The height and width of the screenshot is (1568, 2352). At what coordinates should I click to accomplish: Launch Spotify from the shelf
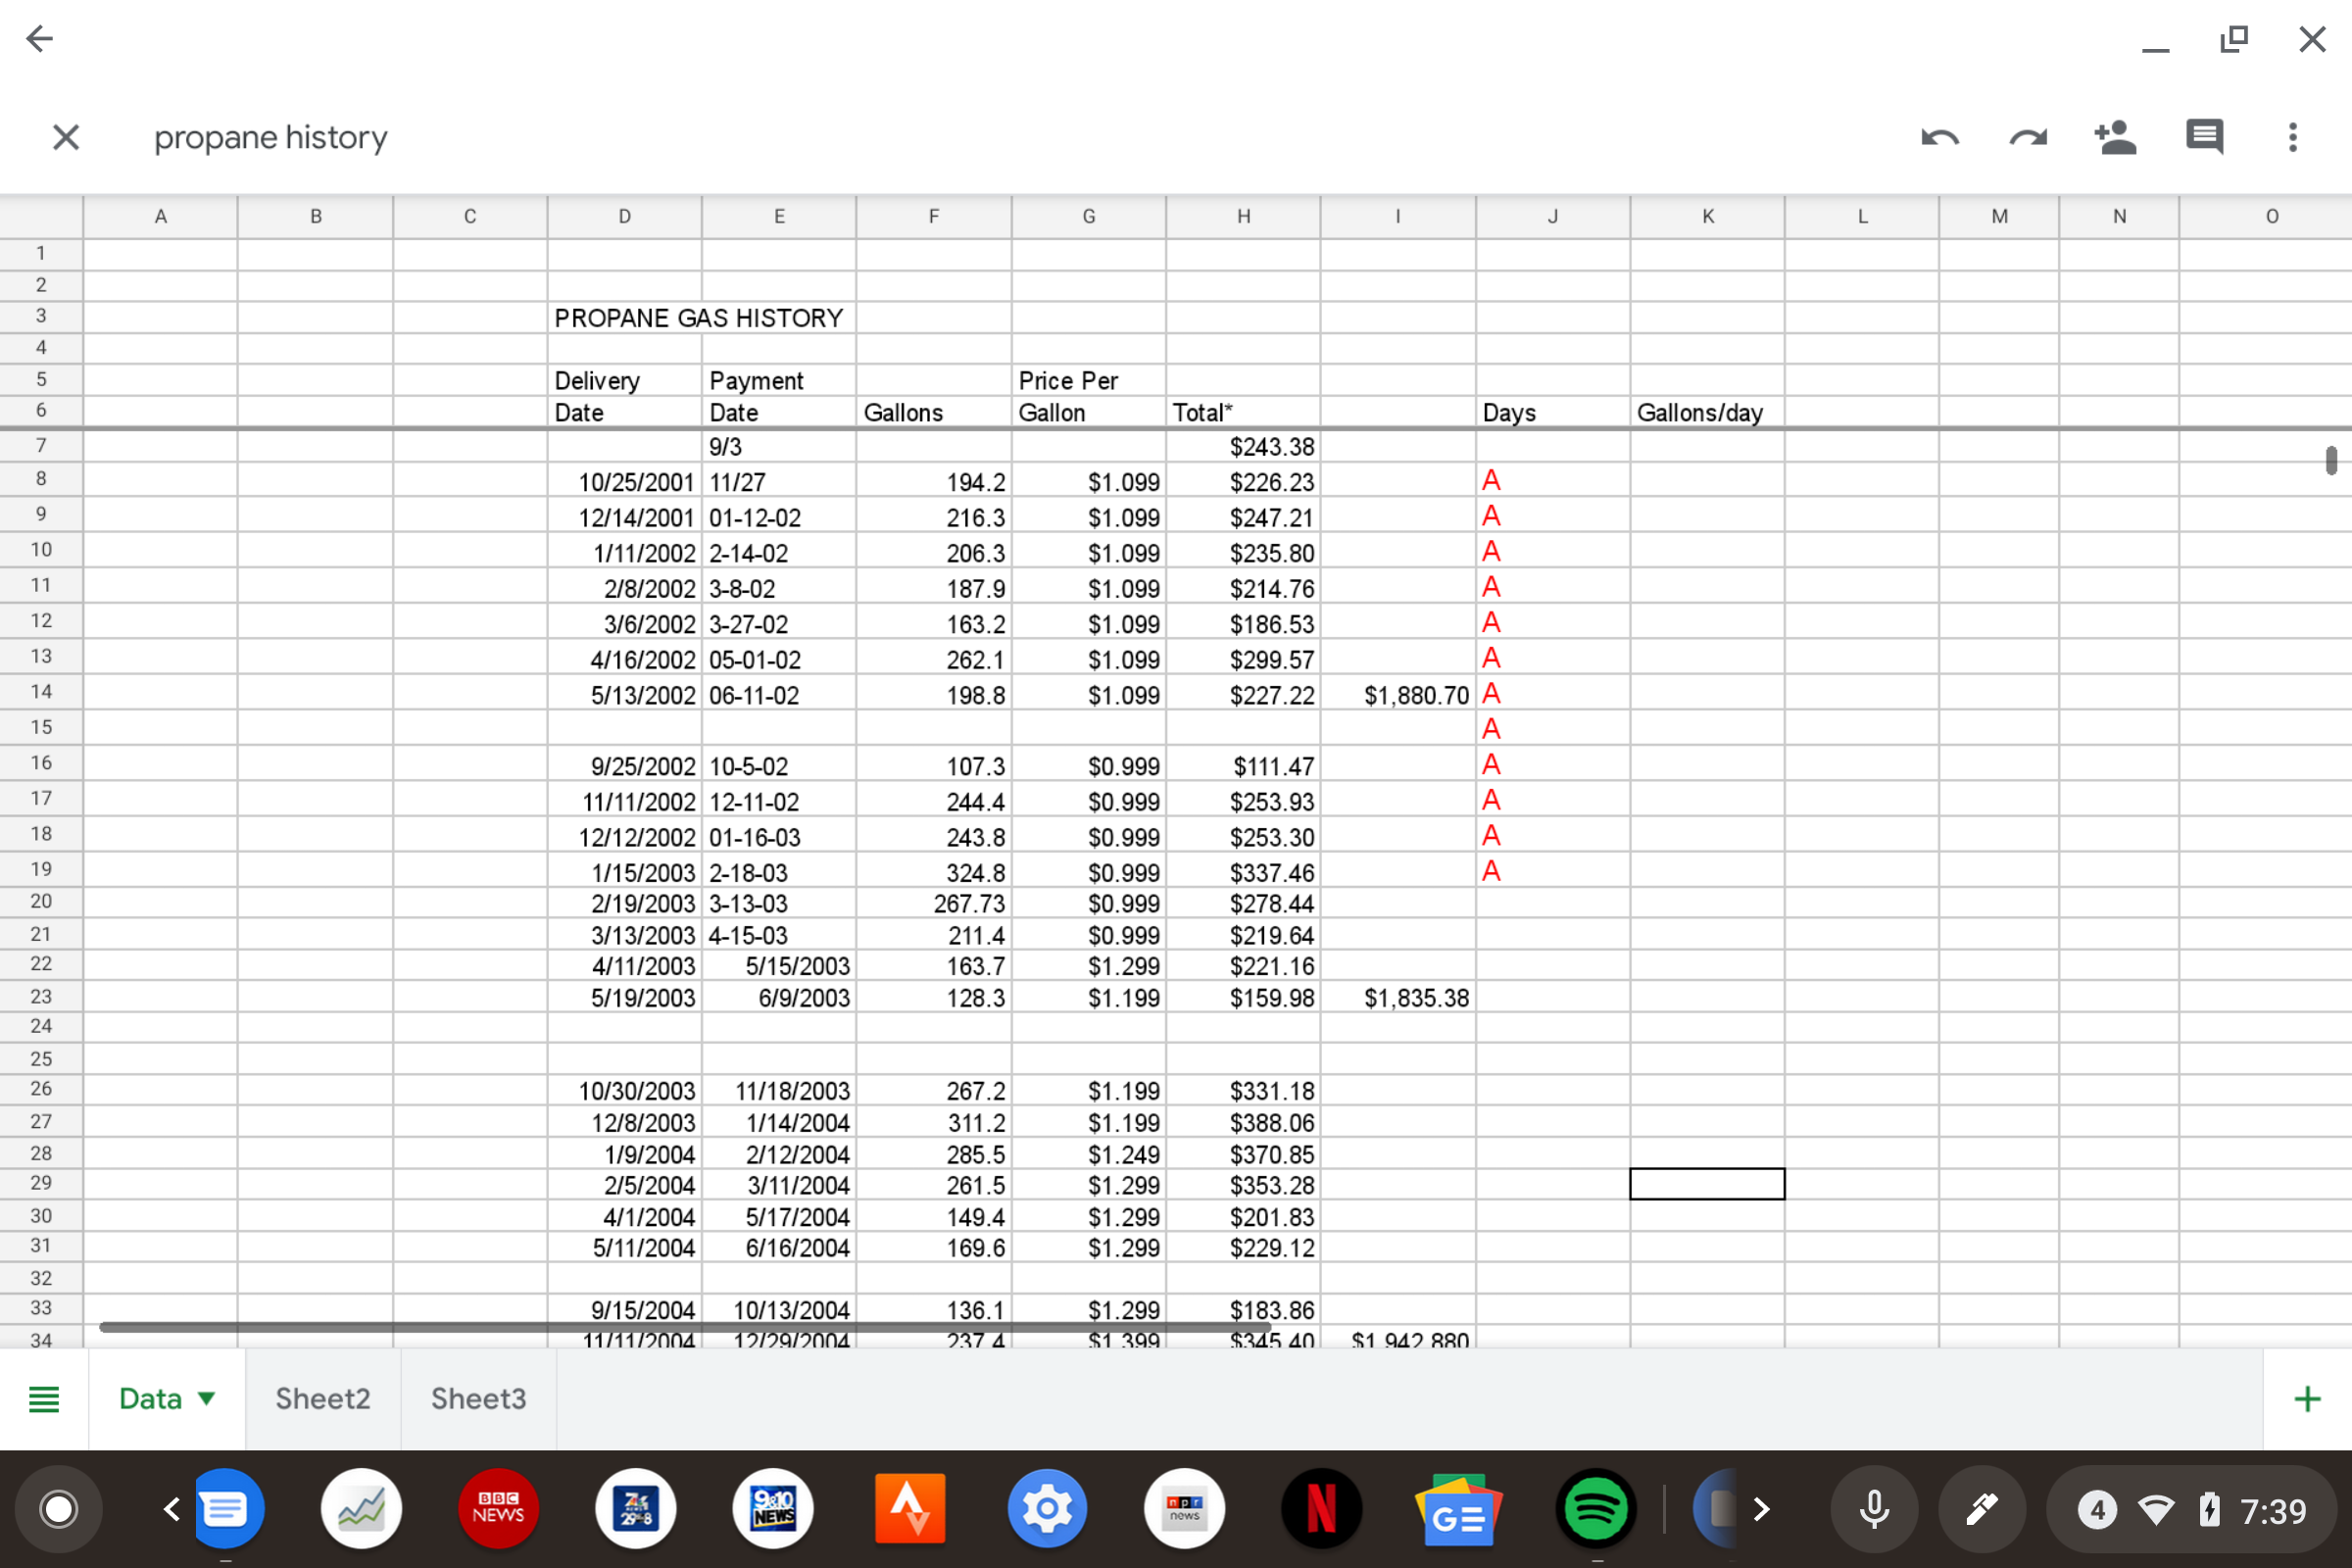pos(1595,1508)
